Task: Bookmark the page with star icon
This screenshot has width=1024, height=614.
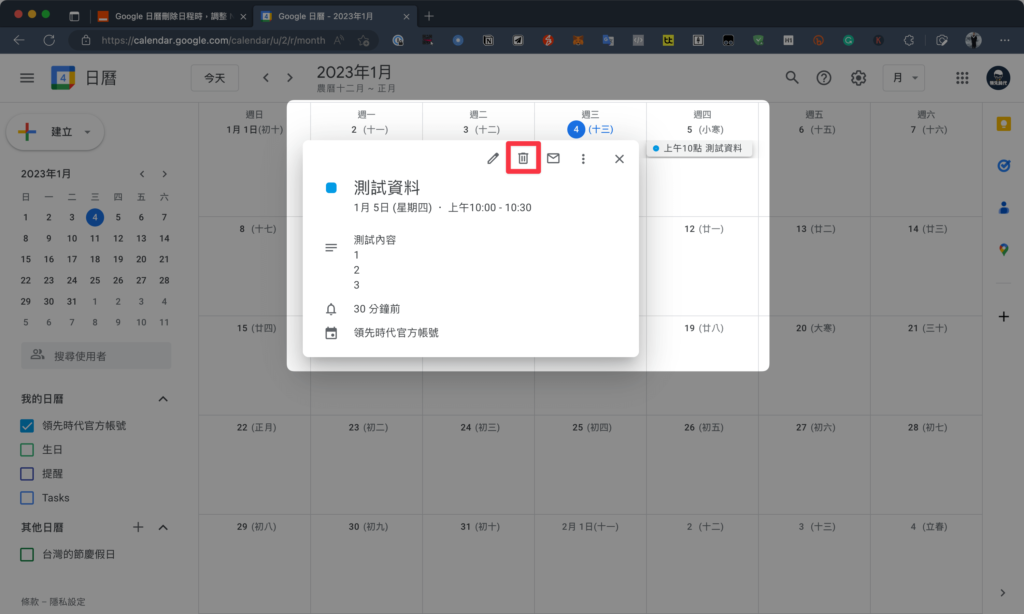Action: pyautogui.click(x=364, y=40)
